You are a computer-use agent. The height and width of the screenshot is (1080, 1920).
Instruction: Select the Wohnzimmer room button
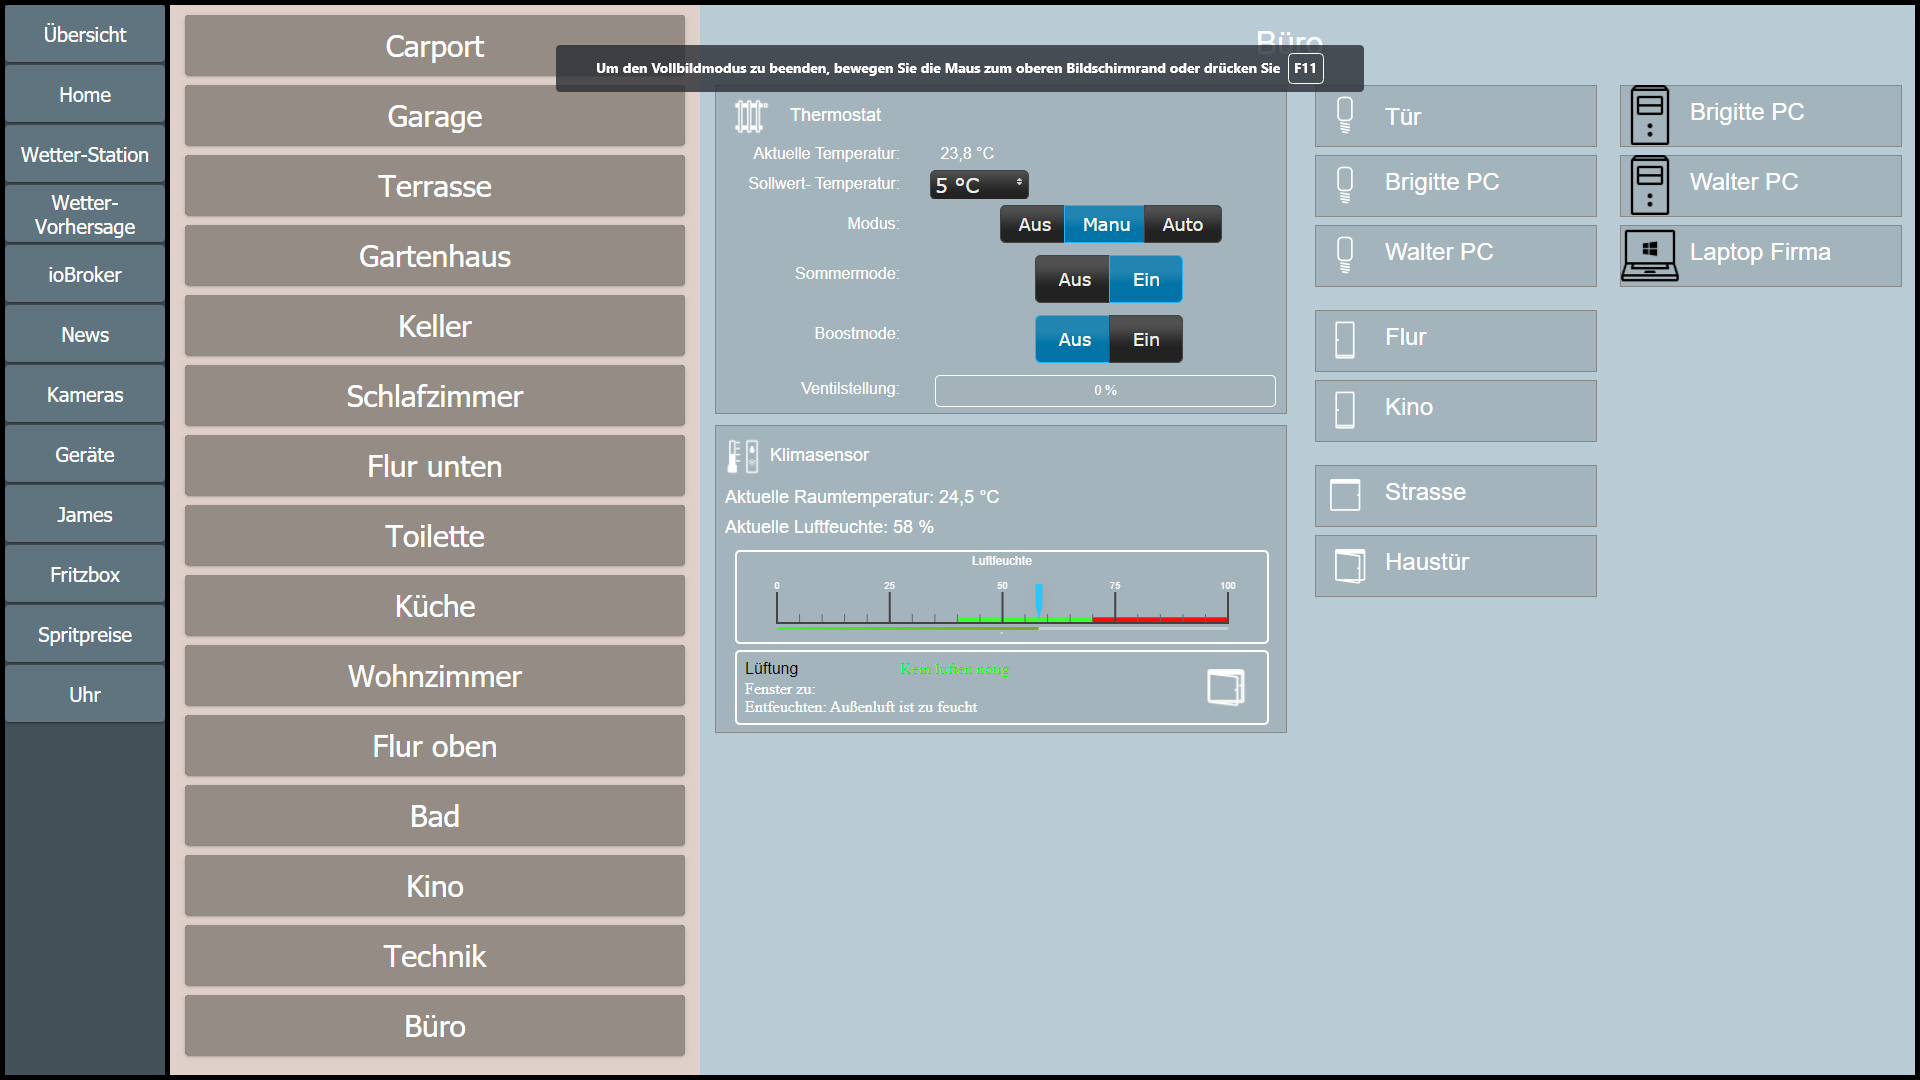point(435,677)
